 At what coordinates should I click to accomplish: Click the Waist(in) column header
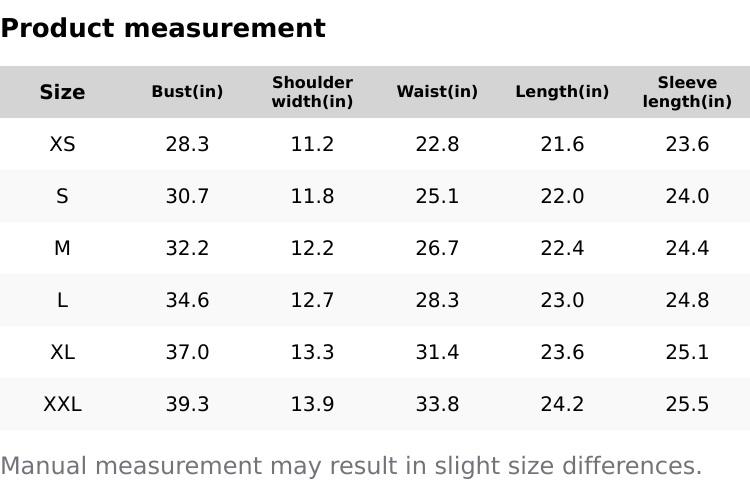(x=437, y=92)
